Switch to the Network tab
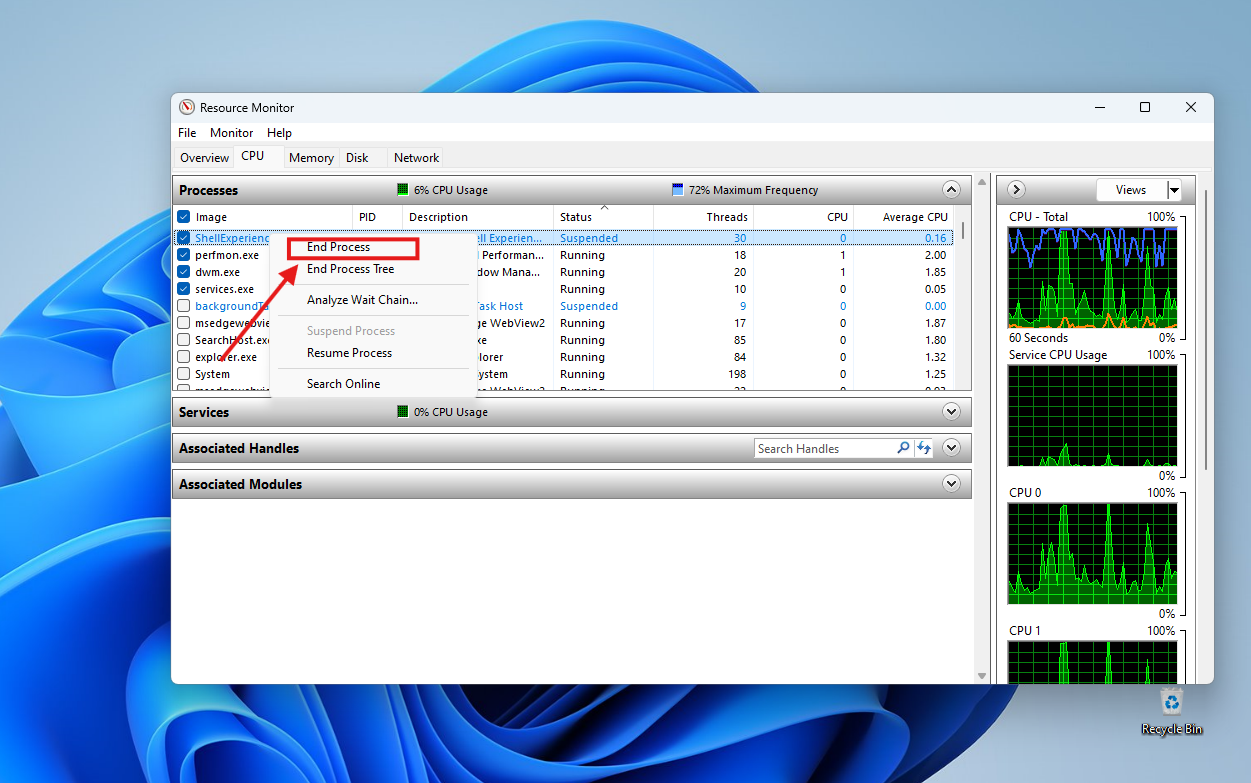The image size is (1251, 783). 416,158
